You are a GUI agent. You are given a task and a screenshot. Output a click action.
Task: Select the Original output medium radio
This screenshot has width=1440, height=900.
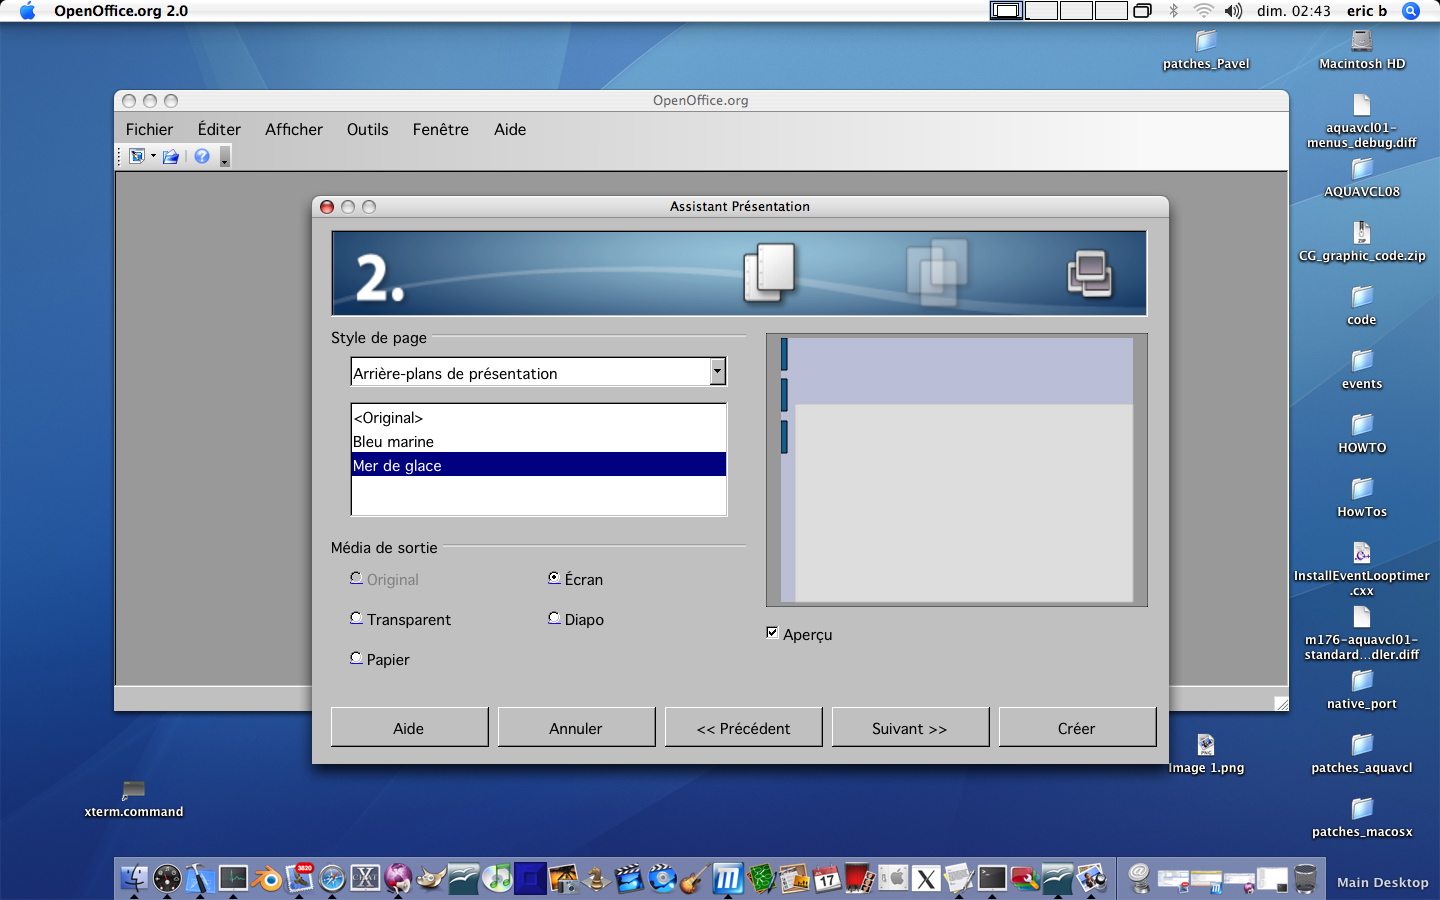356,578
